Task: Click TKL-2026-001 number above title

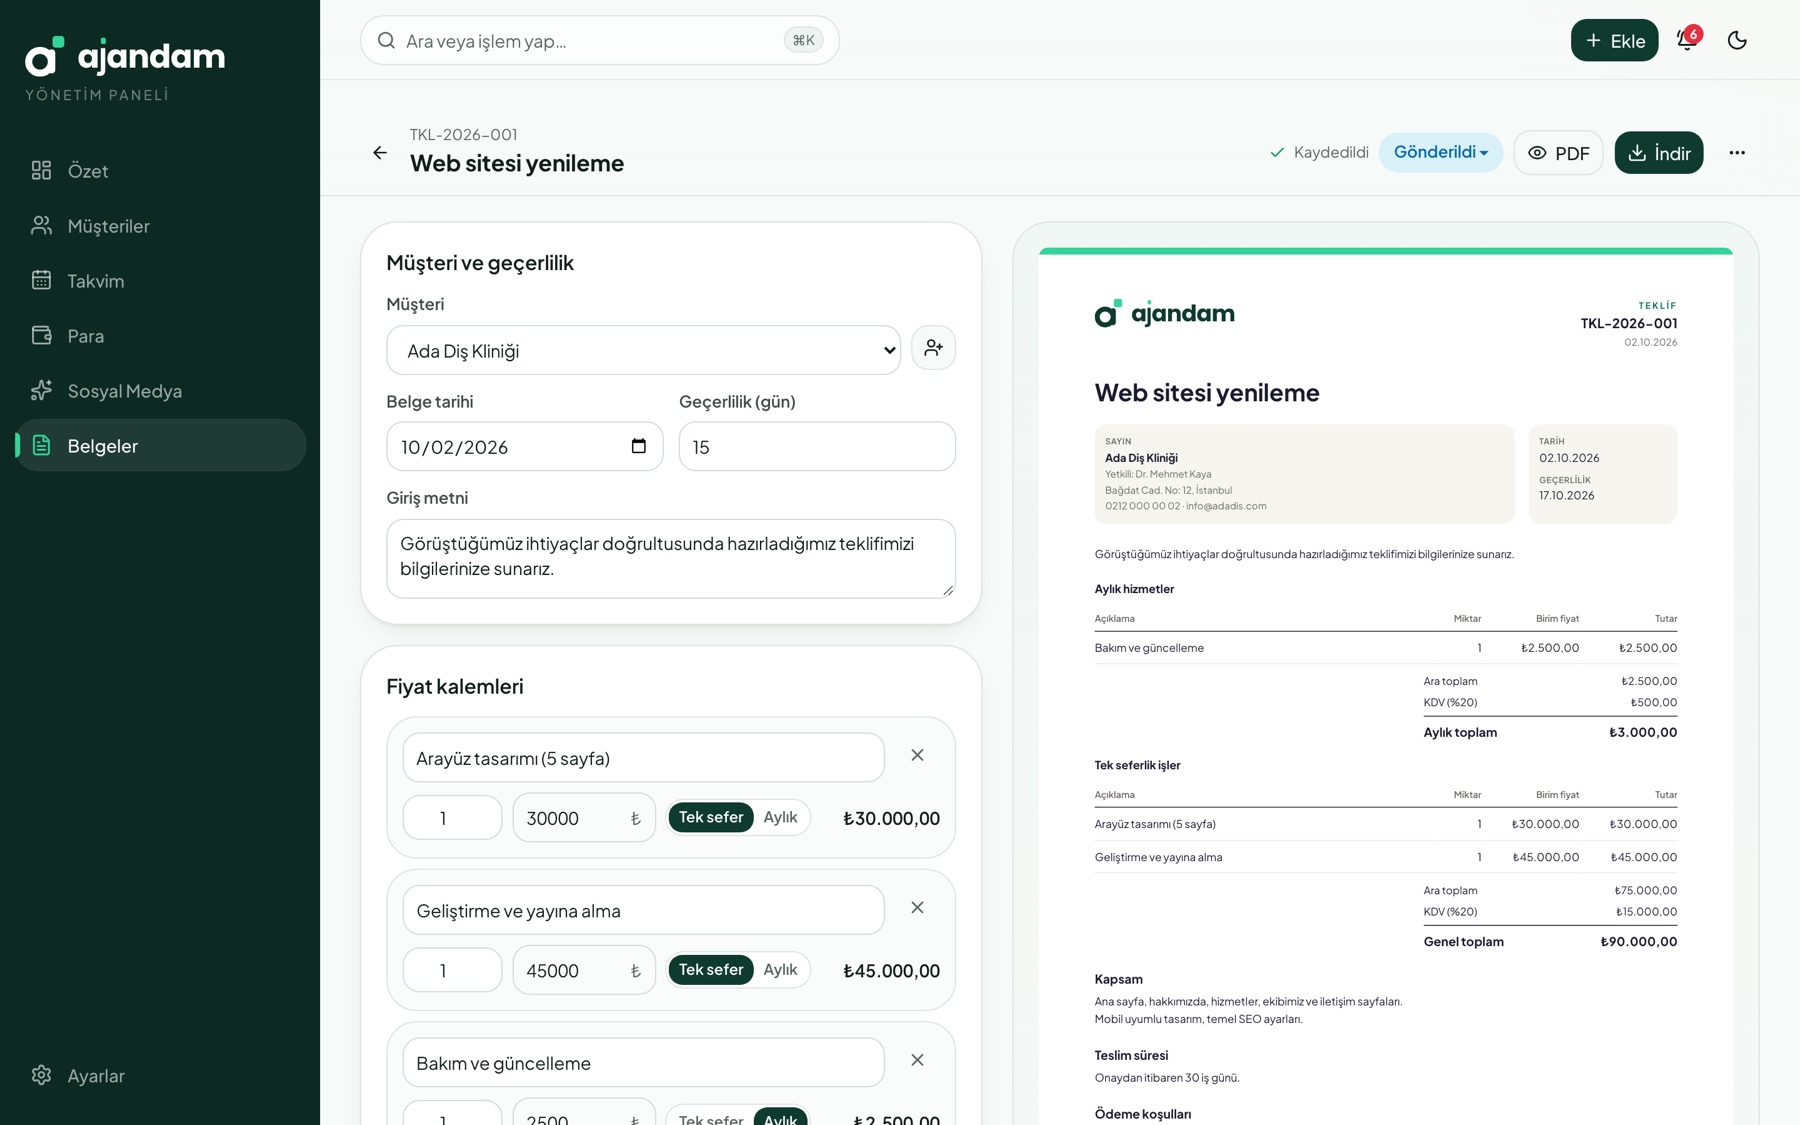Action: click(463, 134)
